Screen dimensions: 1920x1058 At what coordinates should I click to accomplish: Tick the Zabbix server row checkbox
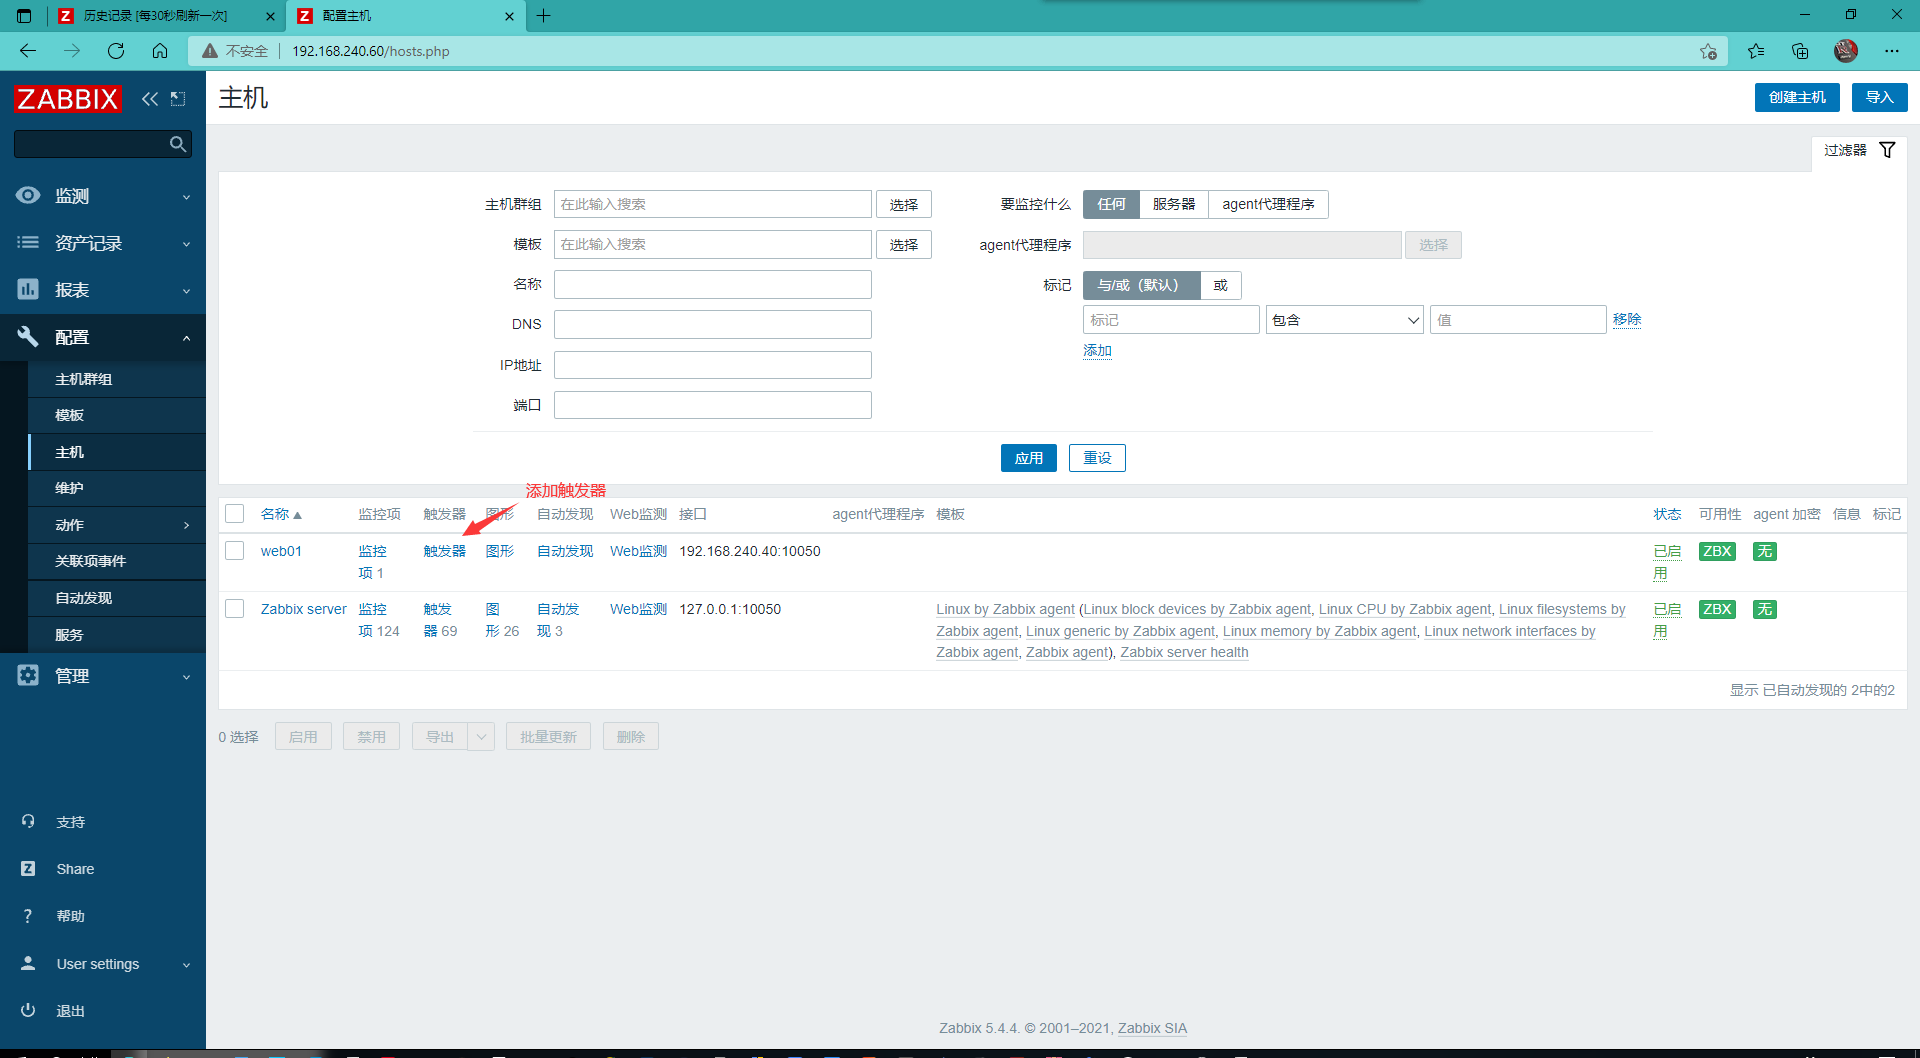click(235, 609)
